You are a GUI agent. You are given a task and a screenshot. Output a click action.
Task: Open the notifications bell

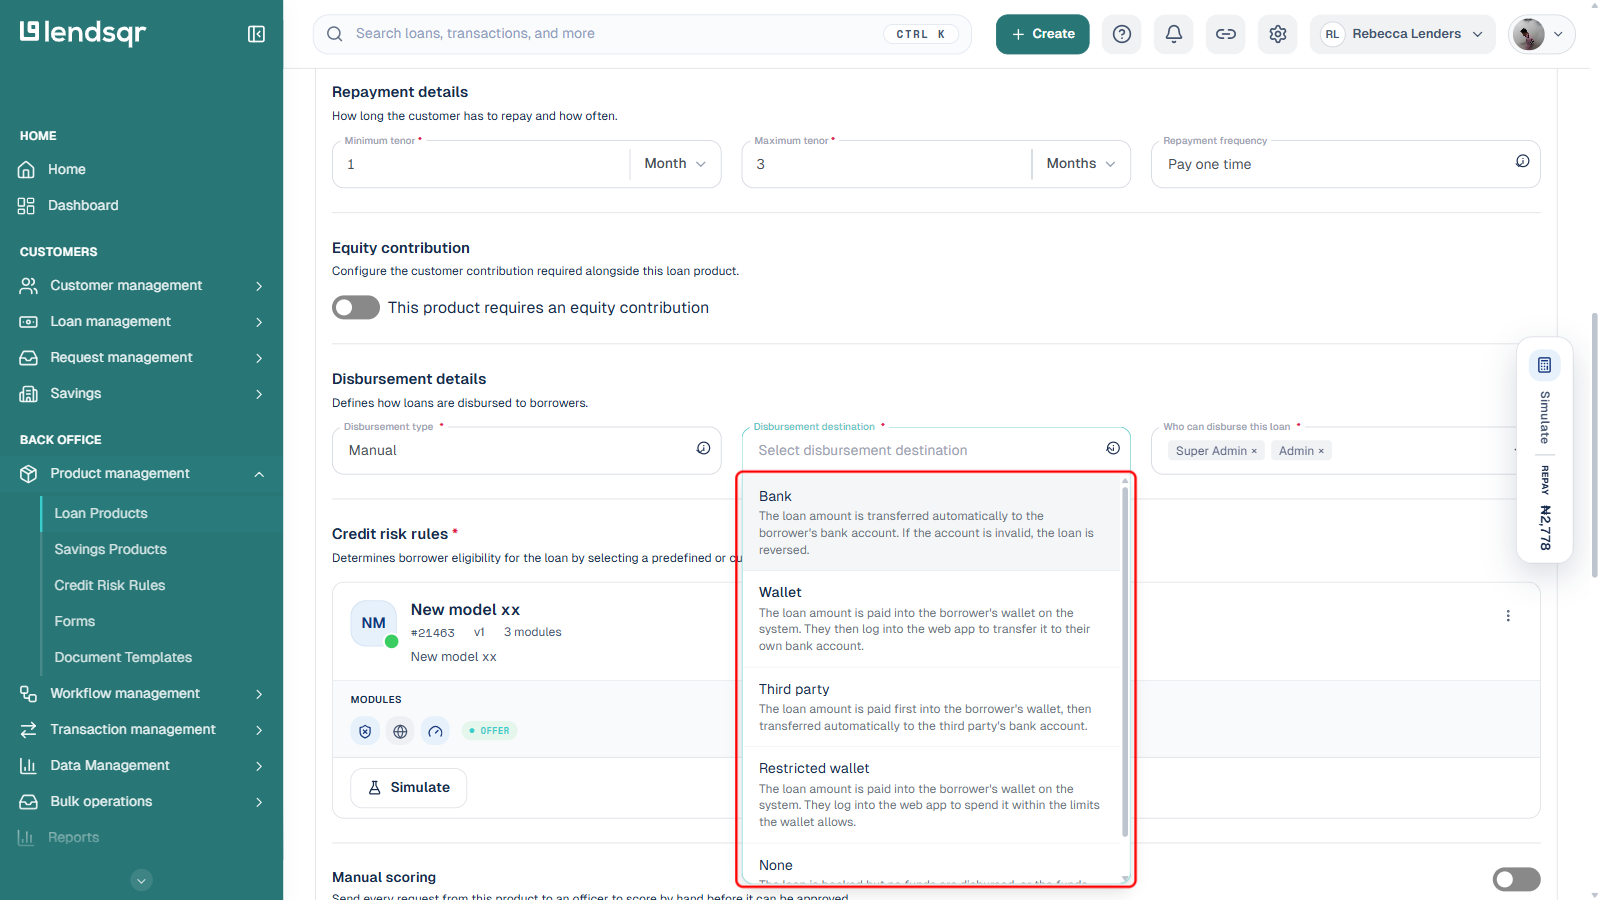pos(1174,34)
